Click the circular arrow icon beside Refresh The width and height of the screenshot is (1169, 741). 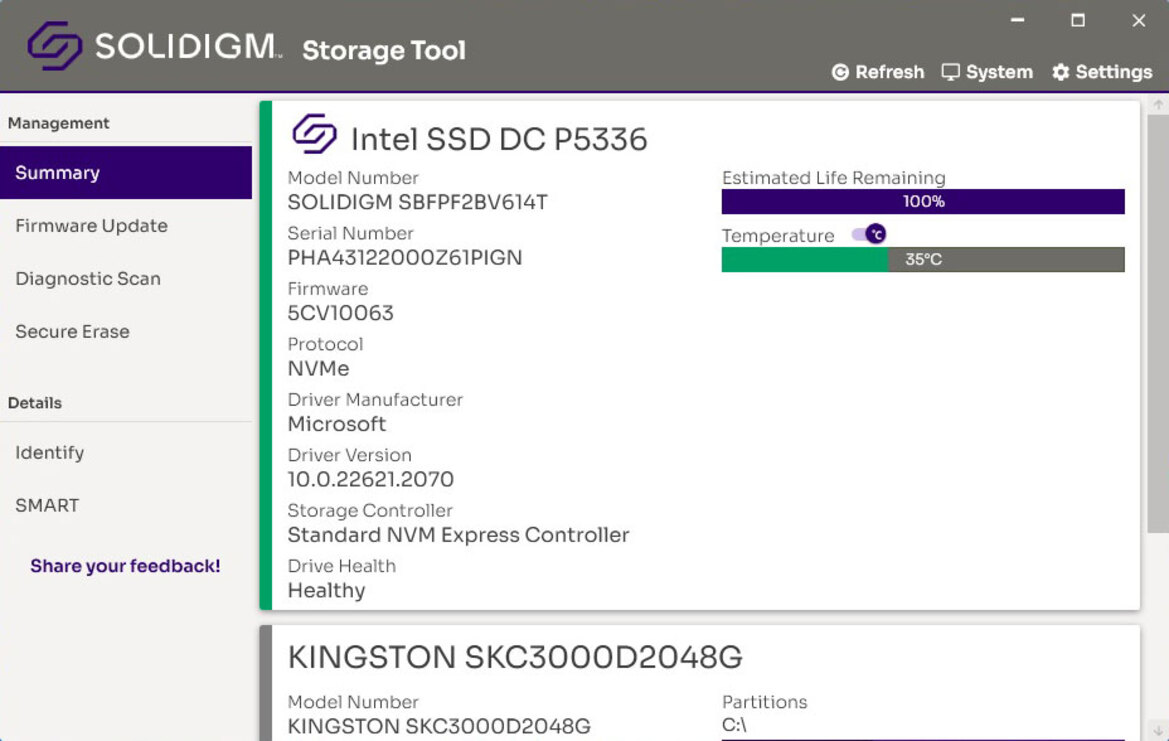pyautogui.click(x=841, y=71)
